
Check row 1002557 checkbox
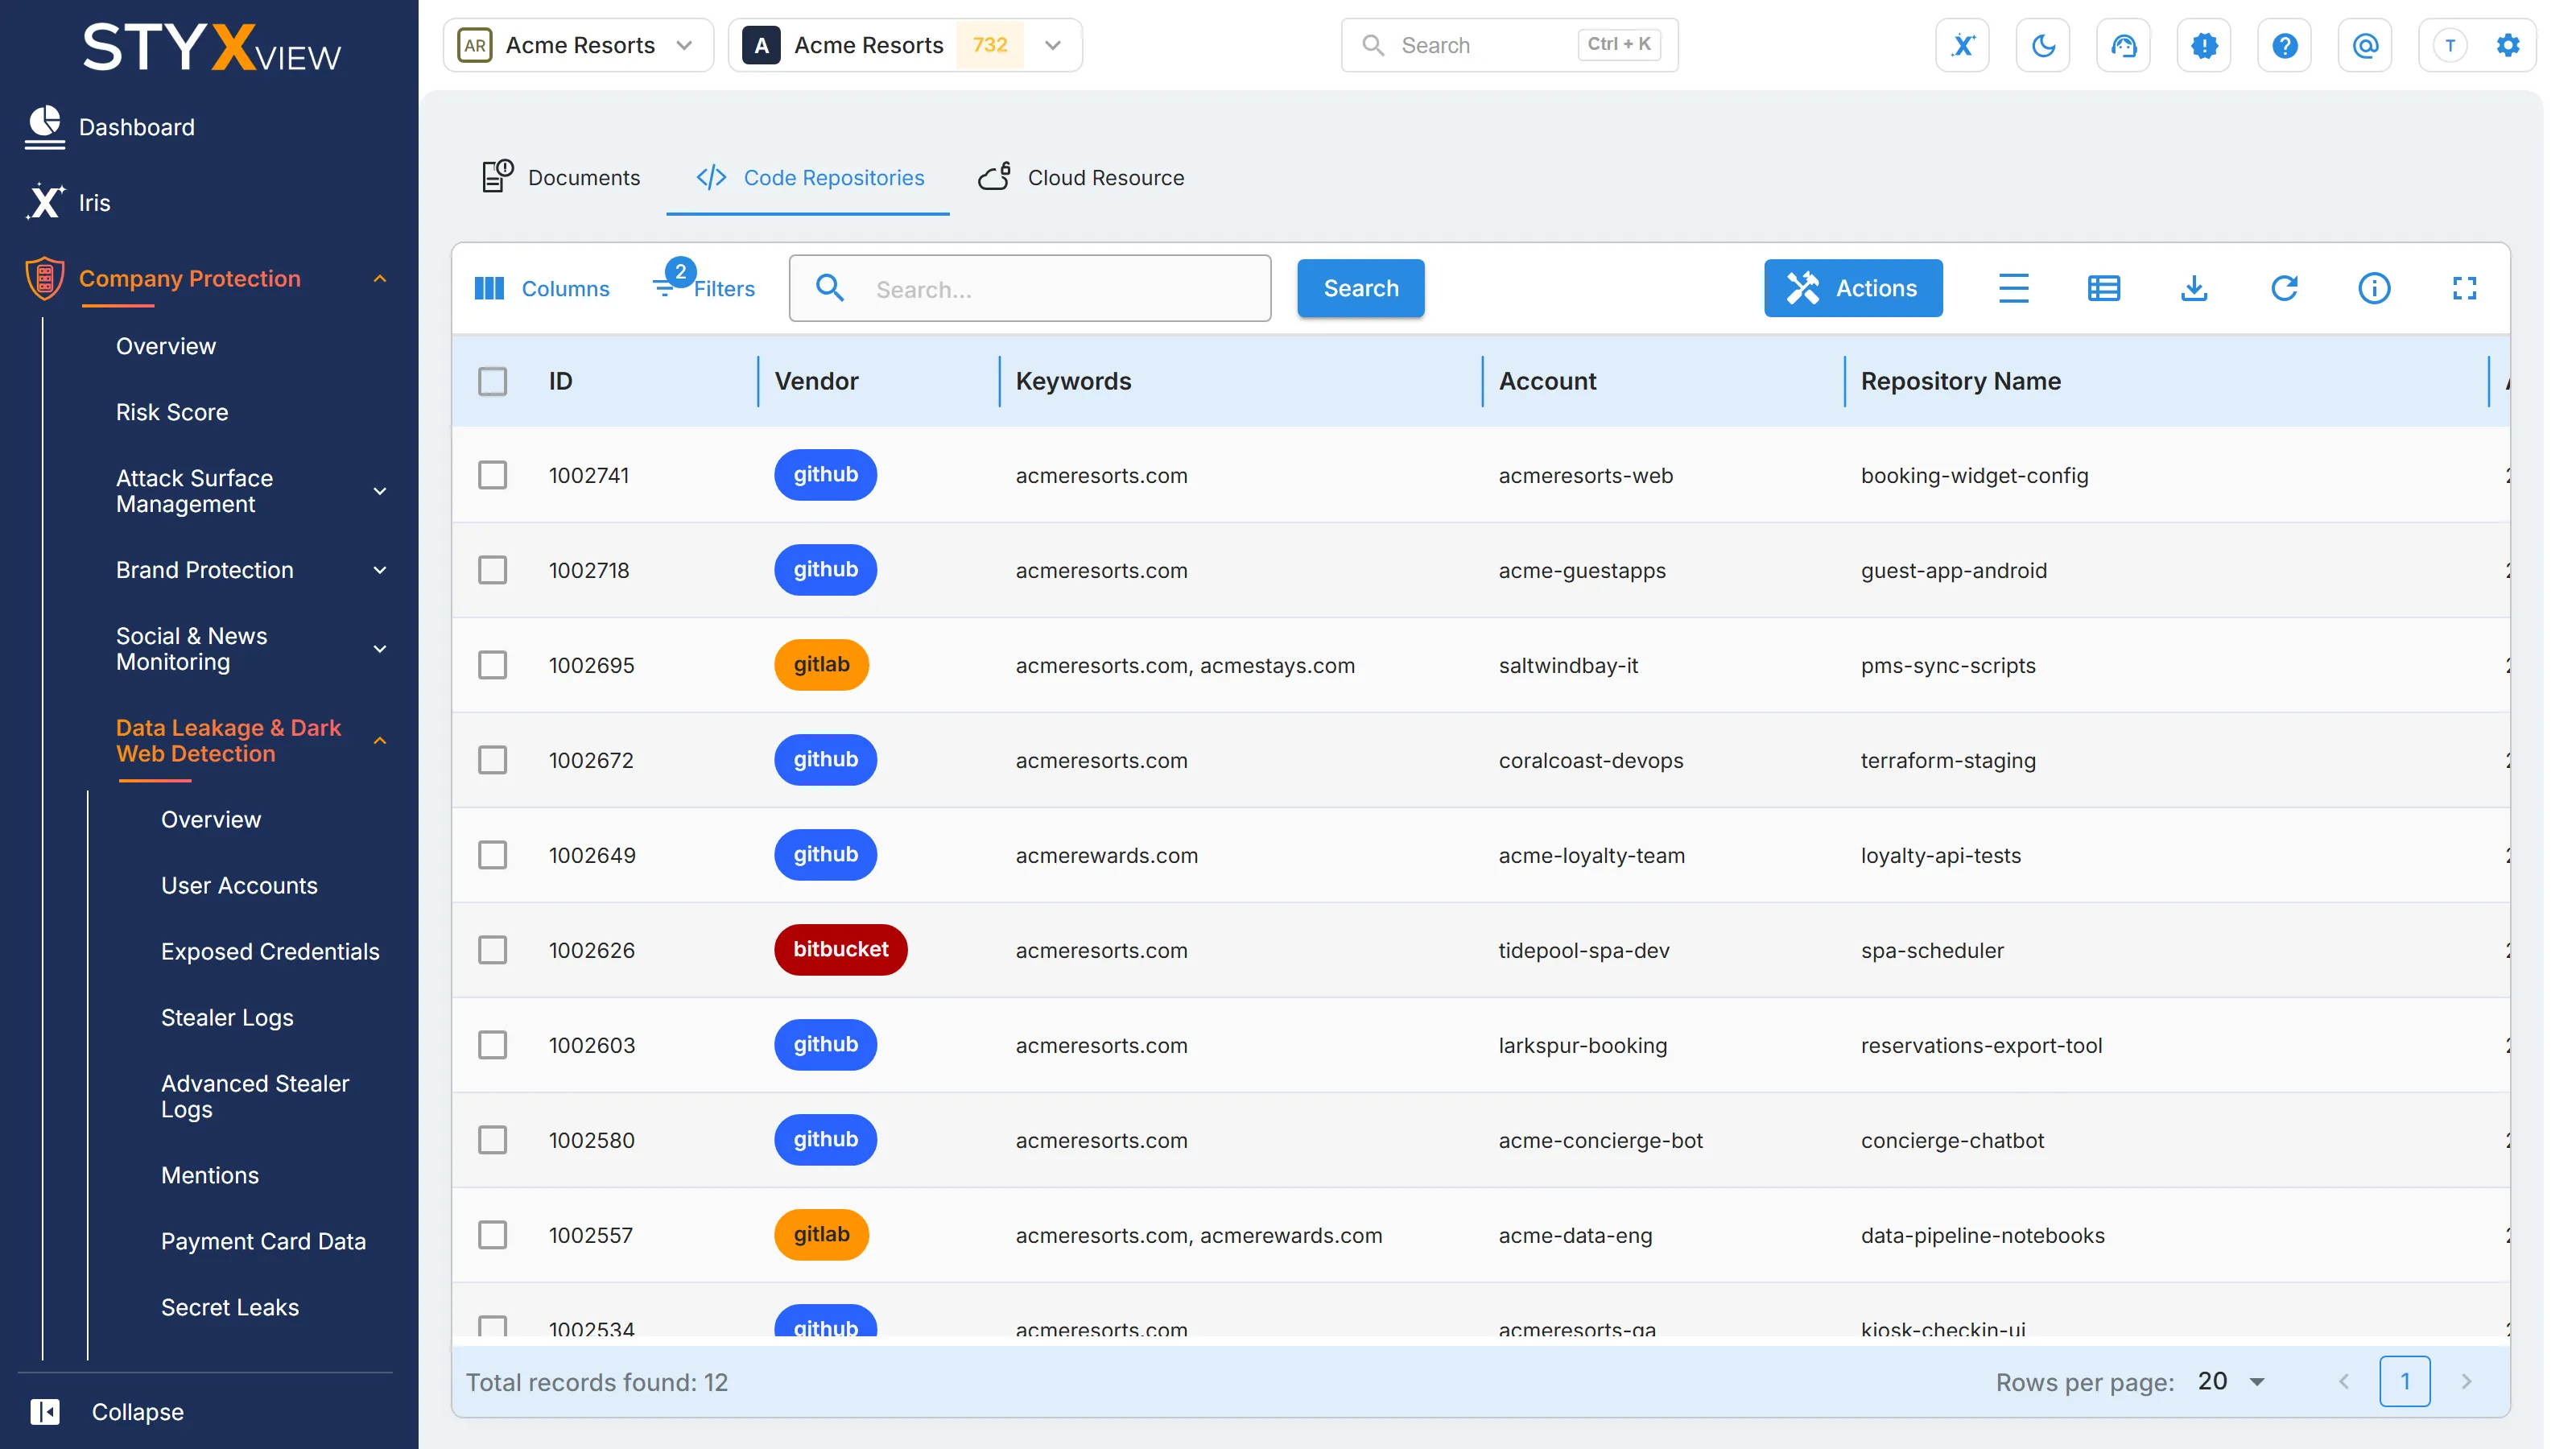[492, 1235]
